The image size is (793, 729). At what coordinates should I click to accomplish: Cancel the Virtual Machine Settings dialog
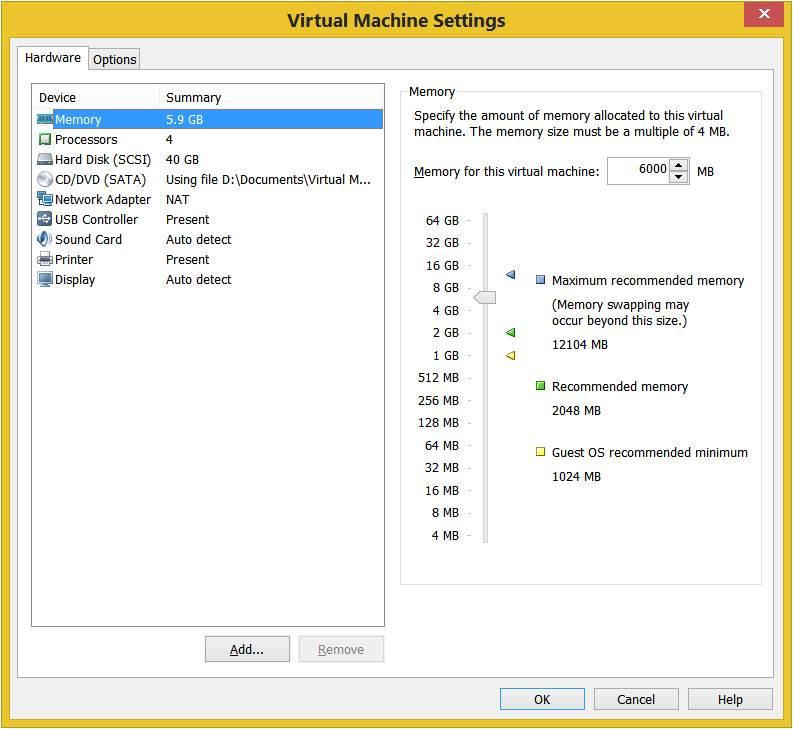pyautogui.click(x=636, y=699)
